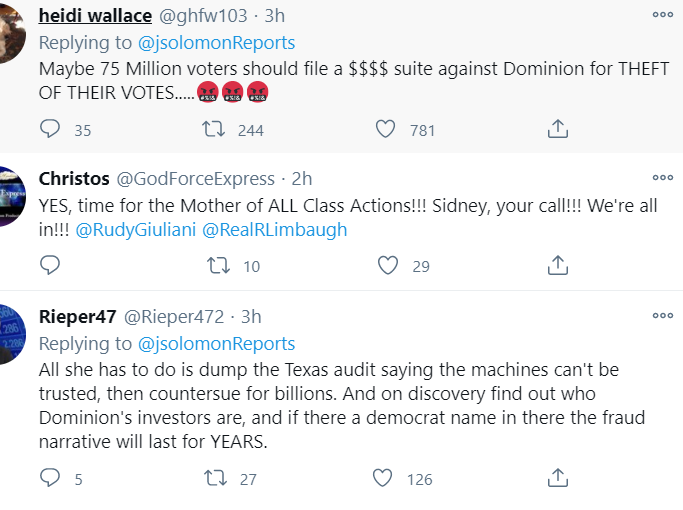Retweet Christos's tweet
The width and height of the screenshot is (683, 510).
click(216, 265)
